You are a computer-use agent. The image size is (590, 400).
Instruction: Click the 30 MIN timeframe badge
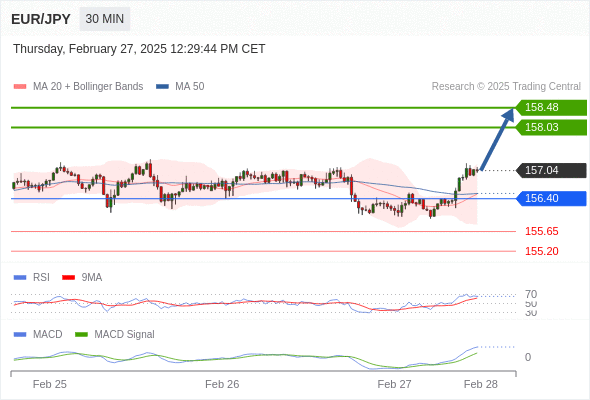[105, 19]
